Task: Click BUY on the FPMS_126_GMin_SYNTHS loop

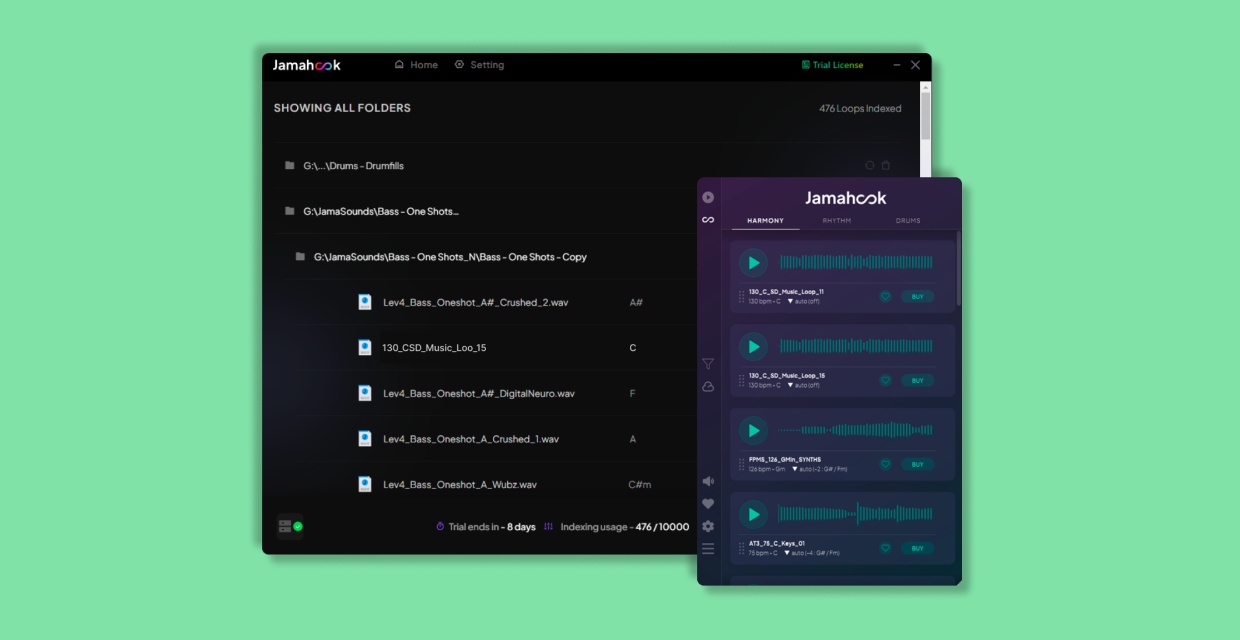Action: (x=917, y=465)
